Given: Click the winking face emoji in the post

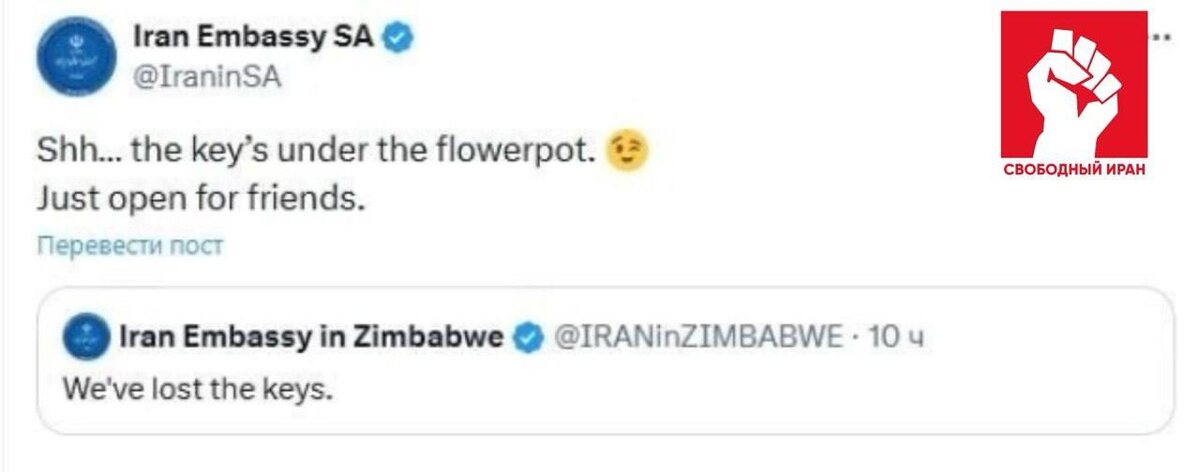Looking at the screenshot, I should tap(627, 151).
